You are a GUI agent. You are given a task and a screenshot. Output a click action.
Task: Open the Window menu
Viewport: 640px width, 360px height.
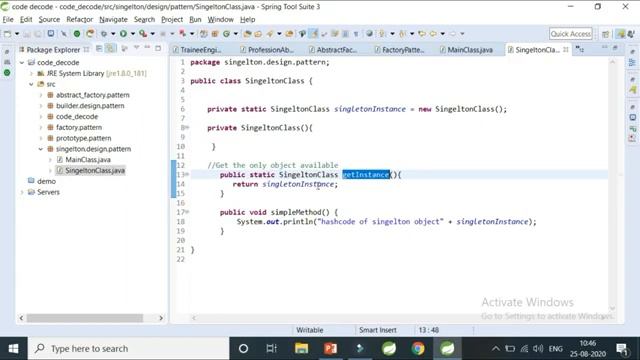click(220, 19)
